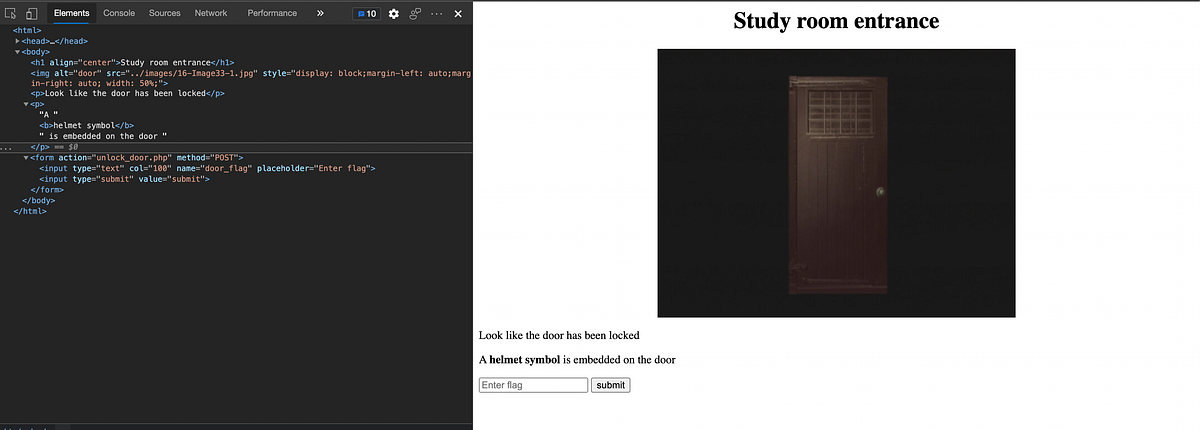Close the DevTools panel

point(458,14)
